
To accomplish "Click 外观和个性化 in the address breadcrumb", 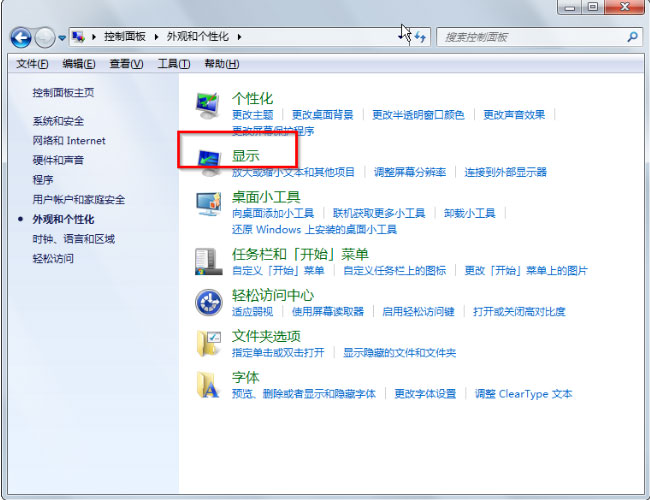I will [x=197, y=37].
